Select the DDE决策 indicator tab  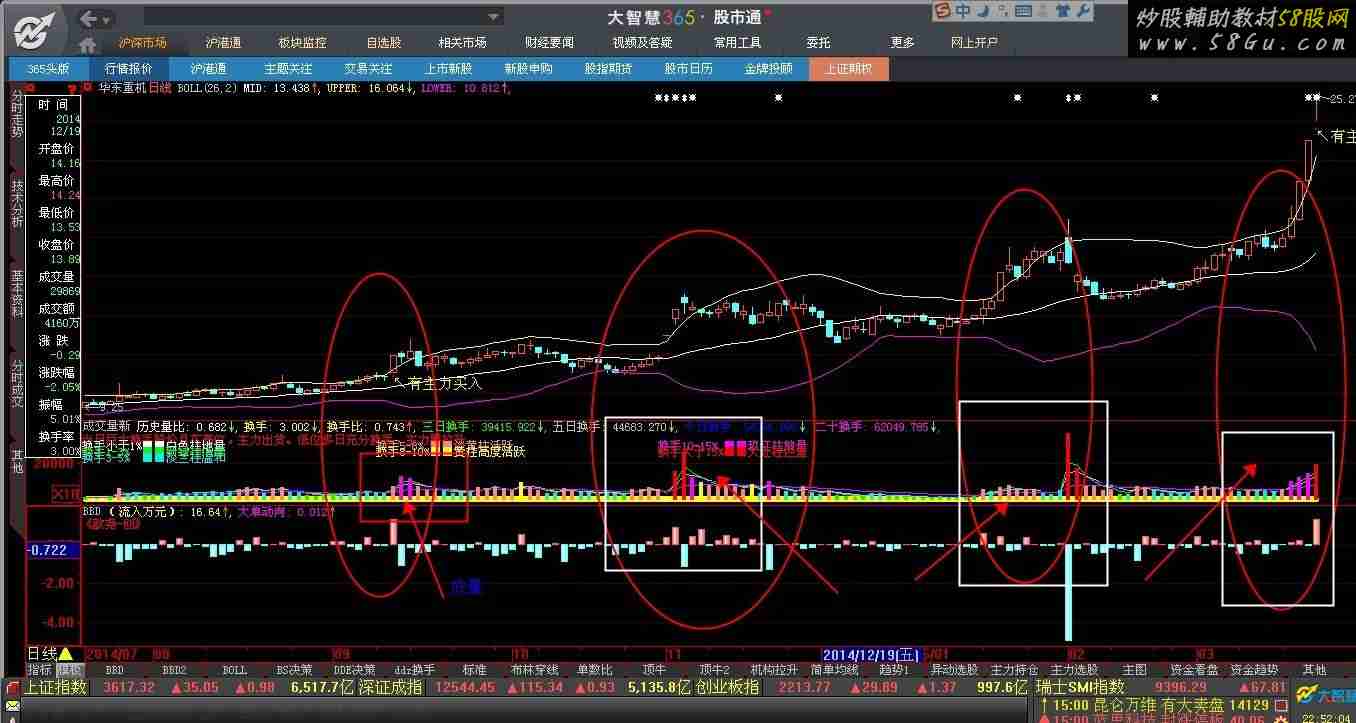[355, 670]
